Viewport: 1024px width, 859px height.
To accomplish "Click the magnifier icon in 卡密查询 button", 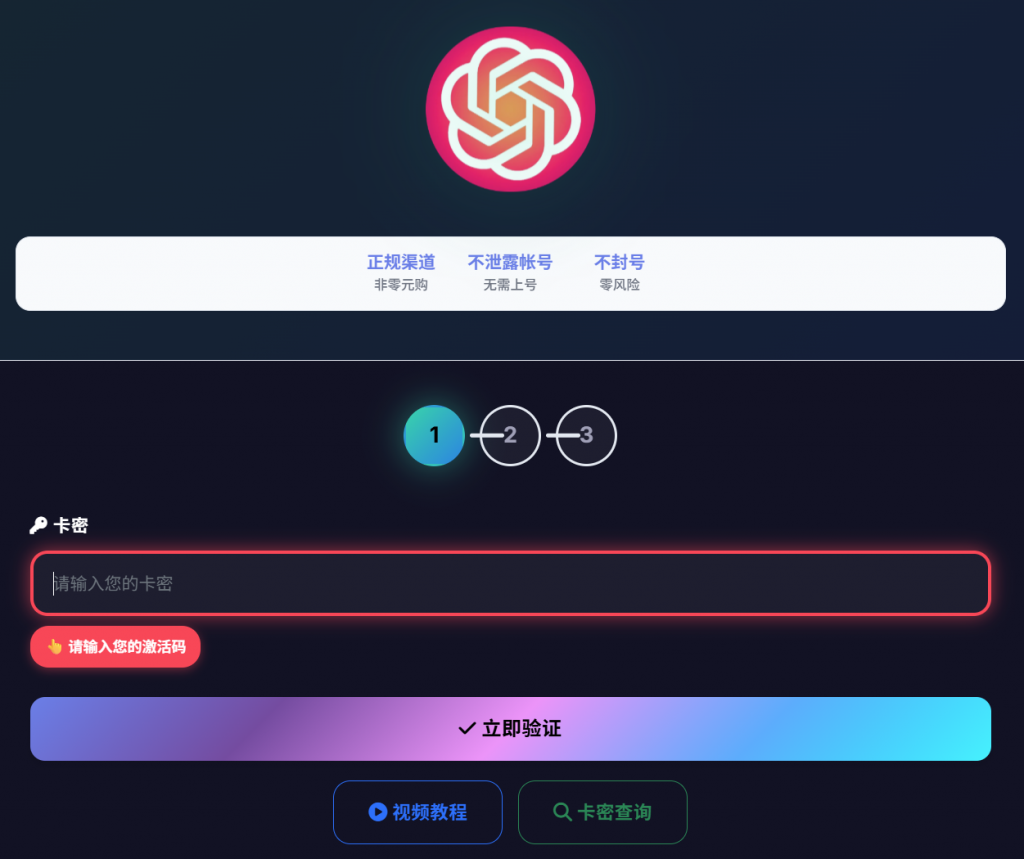I will (562, 812).
